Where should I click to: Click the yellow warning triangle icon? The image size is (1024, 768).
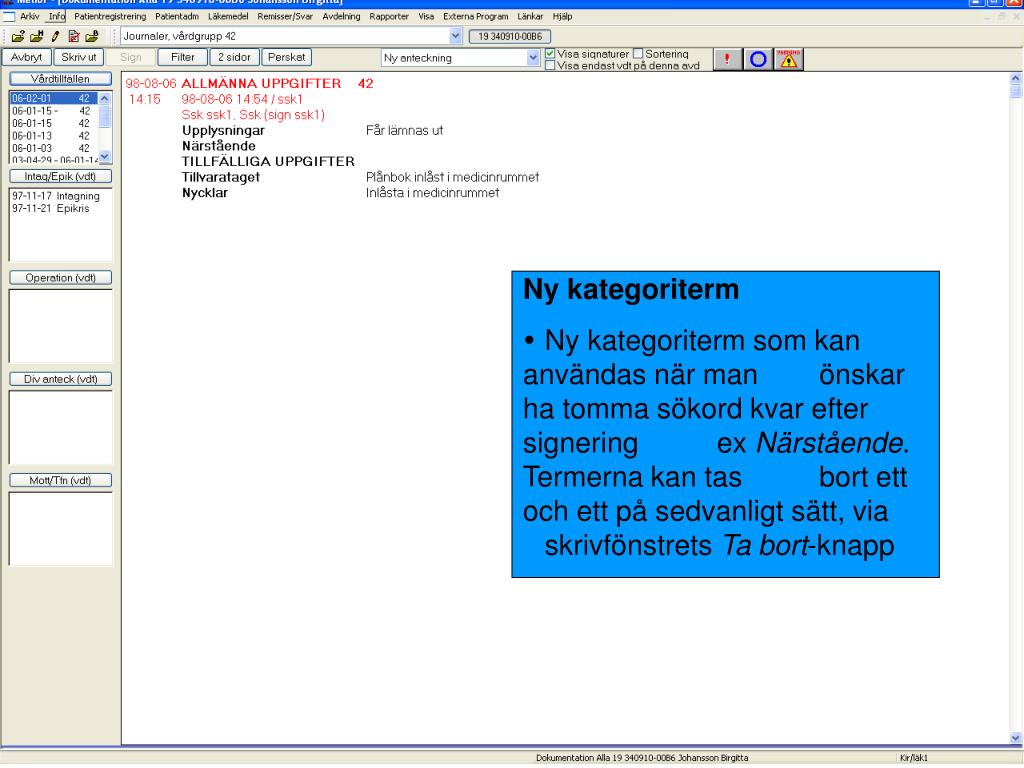click(789, 59)
